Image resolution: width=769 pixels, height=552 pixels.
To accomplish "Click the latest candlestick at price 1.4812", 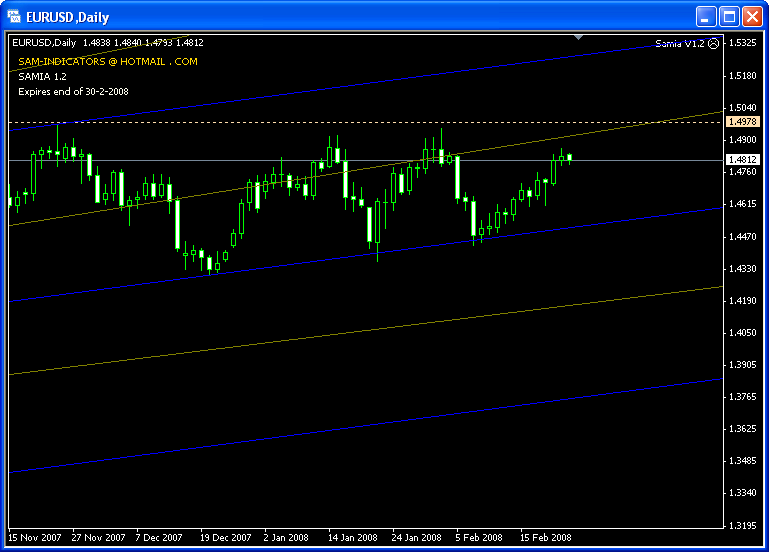I will coord(569,158).
